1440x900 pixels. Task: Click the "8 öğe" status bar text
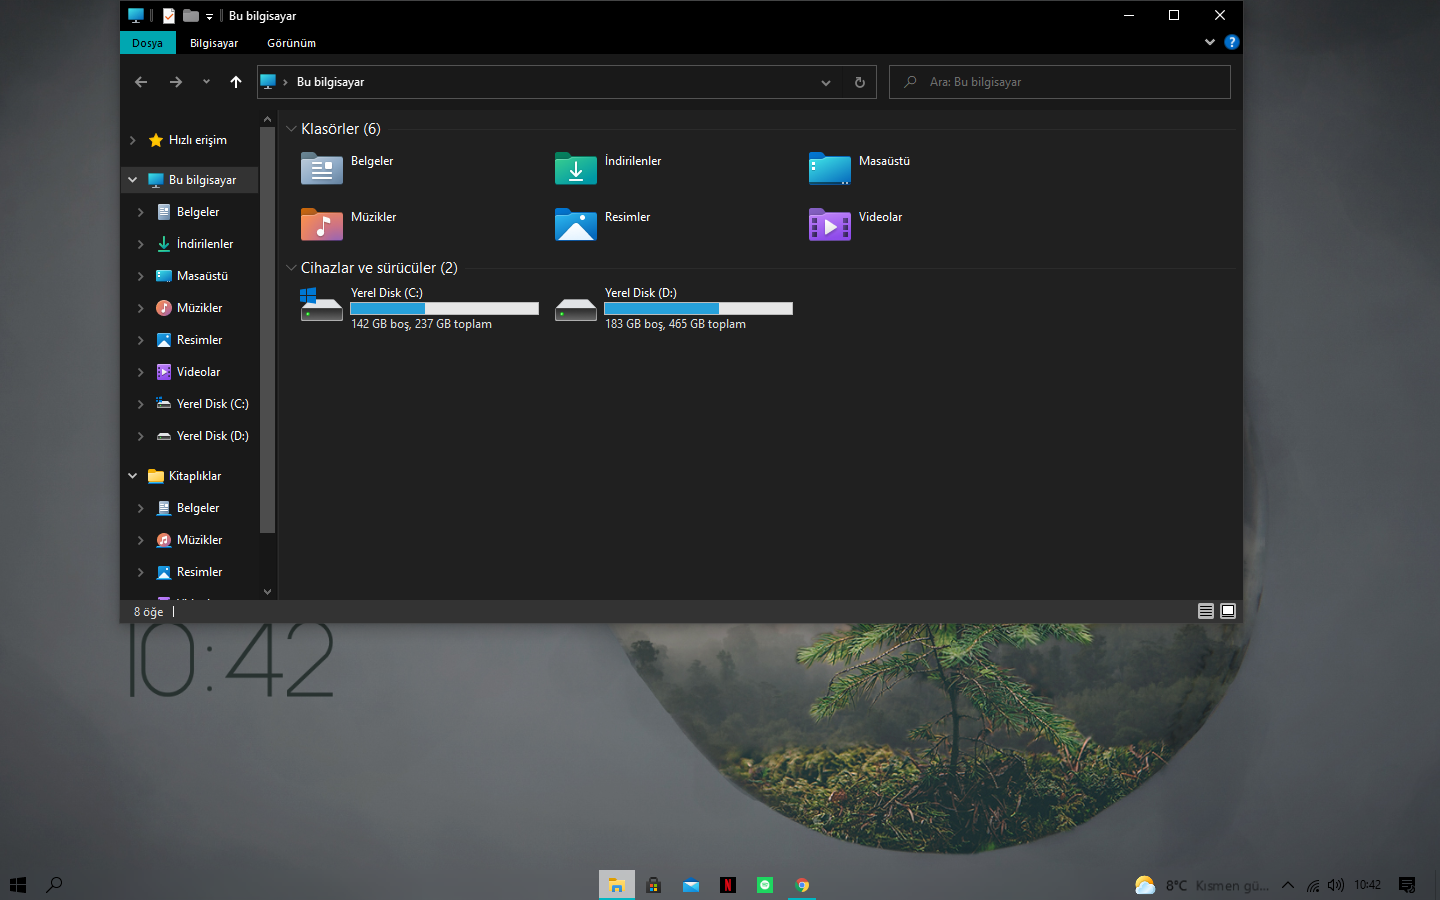tap(148, 612)
